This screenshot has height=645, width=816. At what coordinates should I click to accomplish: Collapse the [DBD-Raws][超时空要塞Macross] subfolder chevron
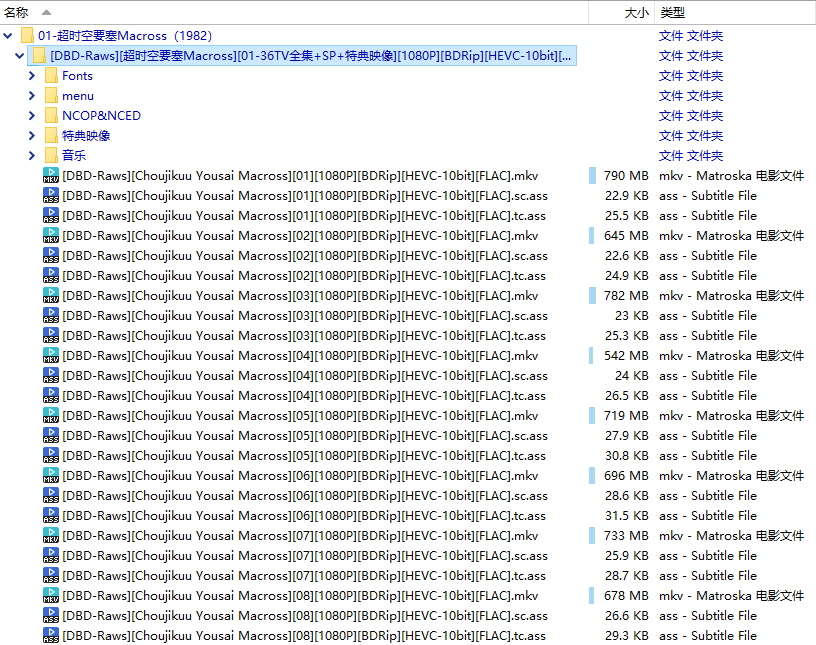(20, 56)
